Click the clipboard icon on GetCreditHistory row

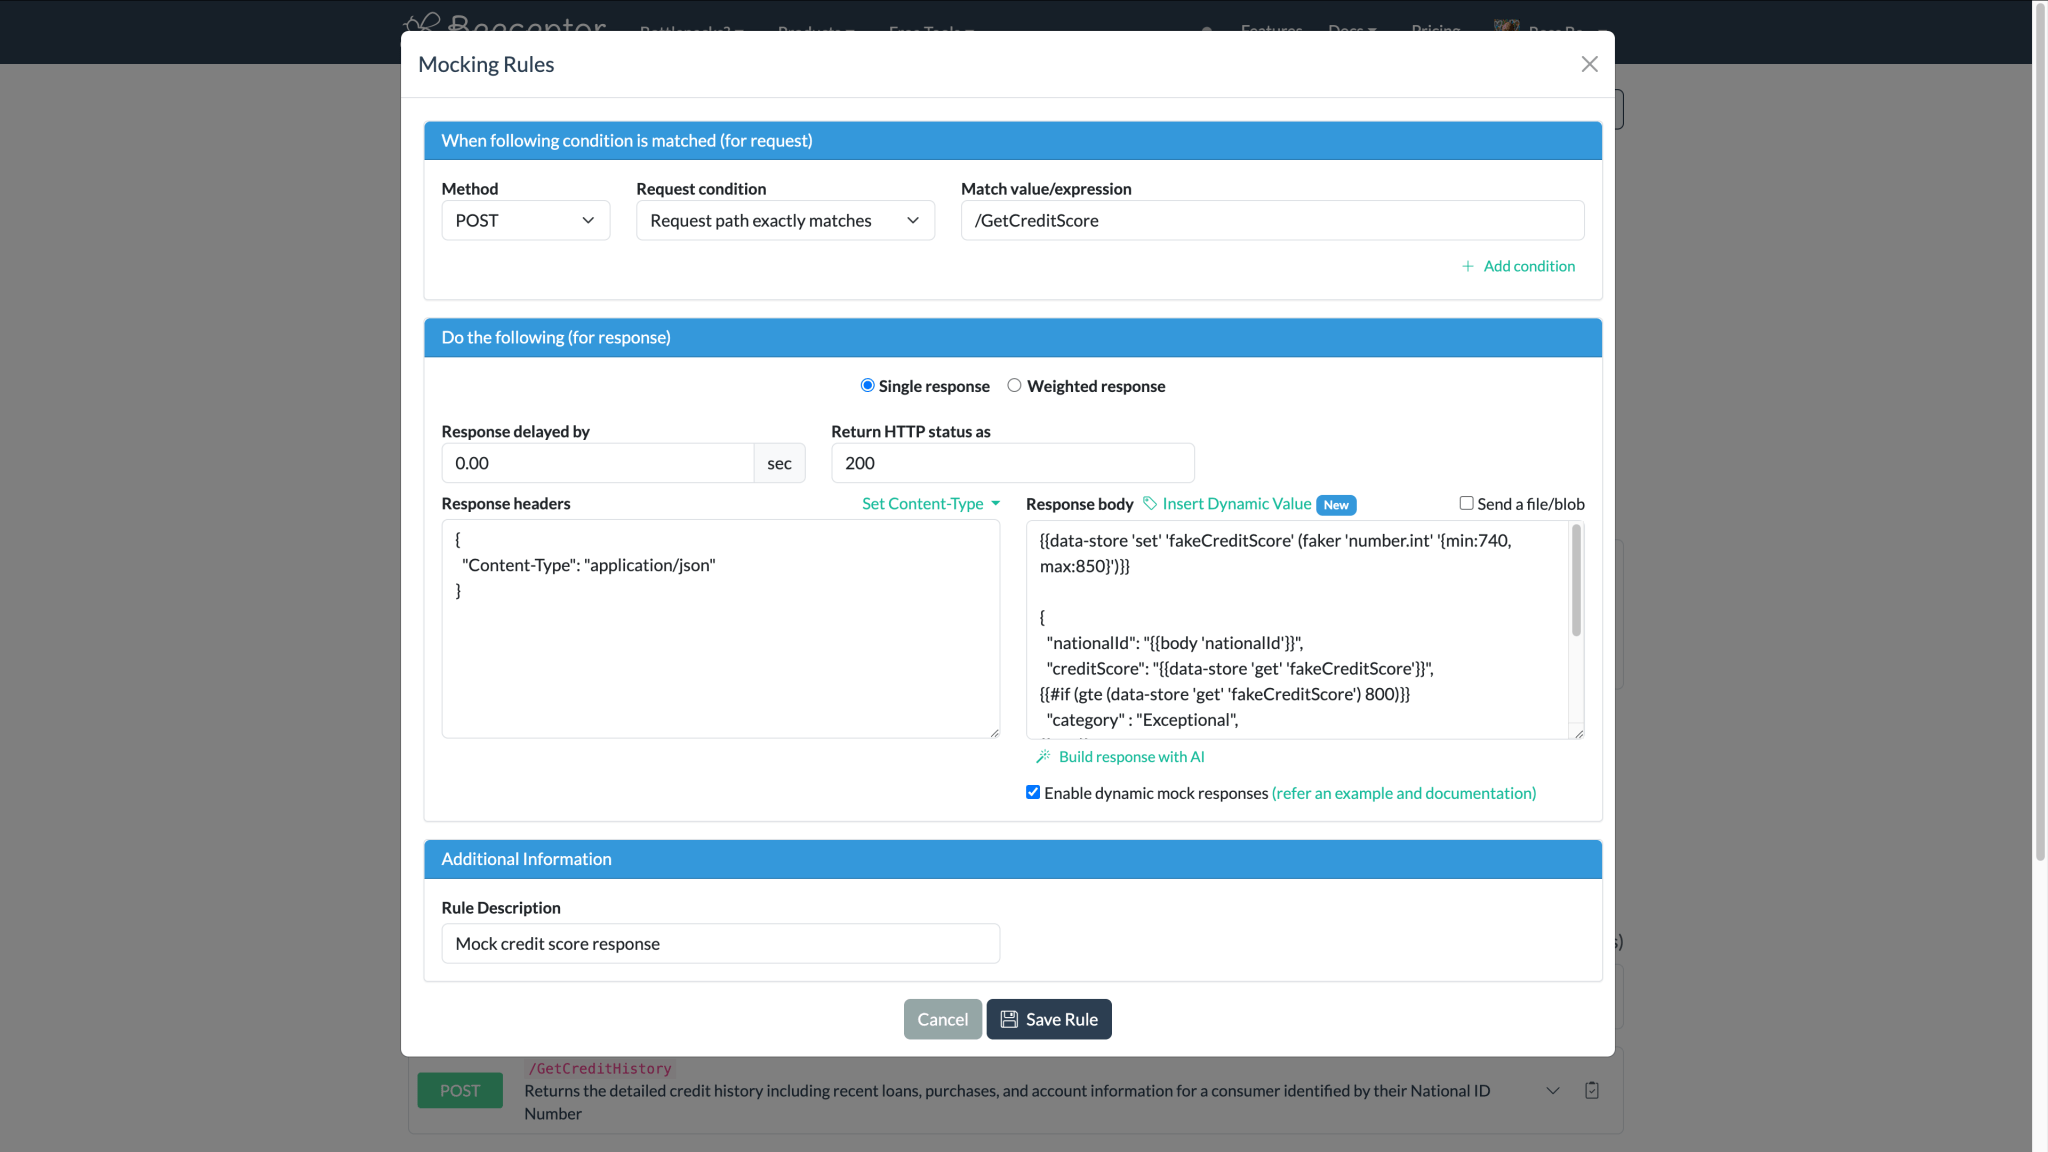click(x=1592, y=1090)
